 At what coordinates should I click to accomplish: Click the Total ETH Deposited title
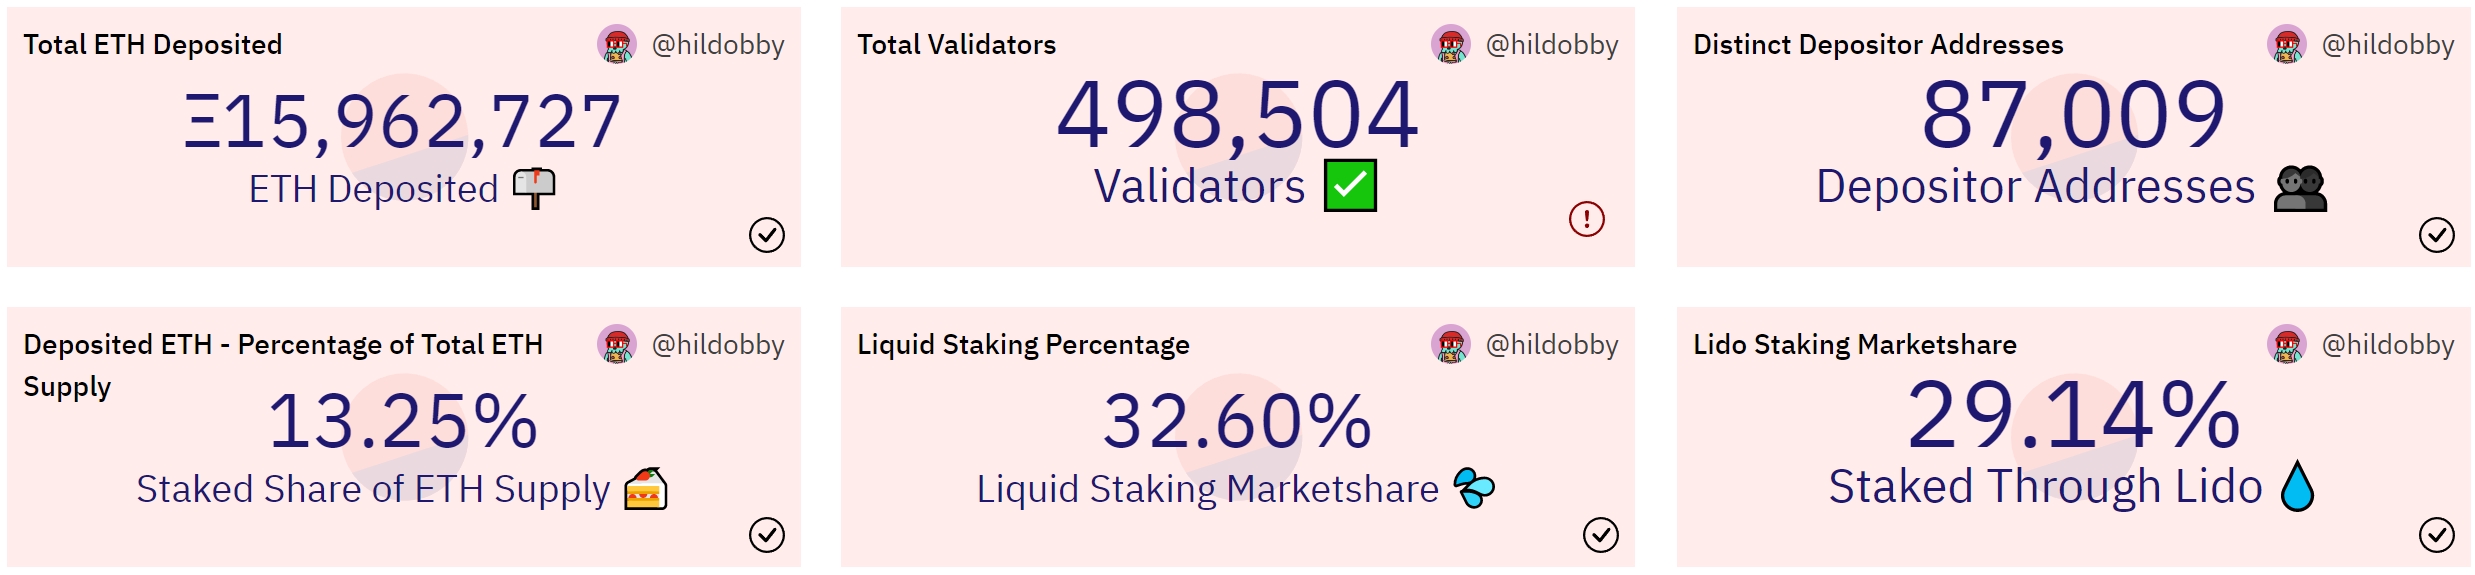click(x=153, y=44)
